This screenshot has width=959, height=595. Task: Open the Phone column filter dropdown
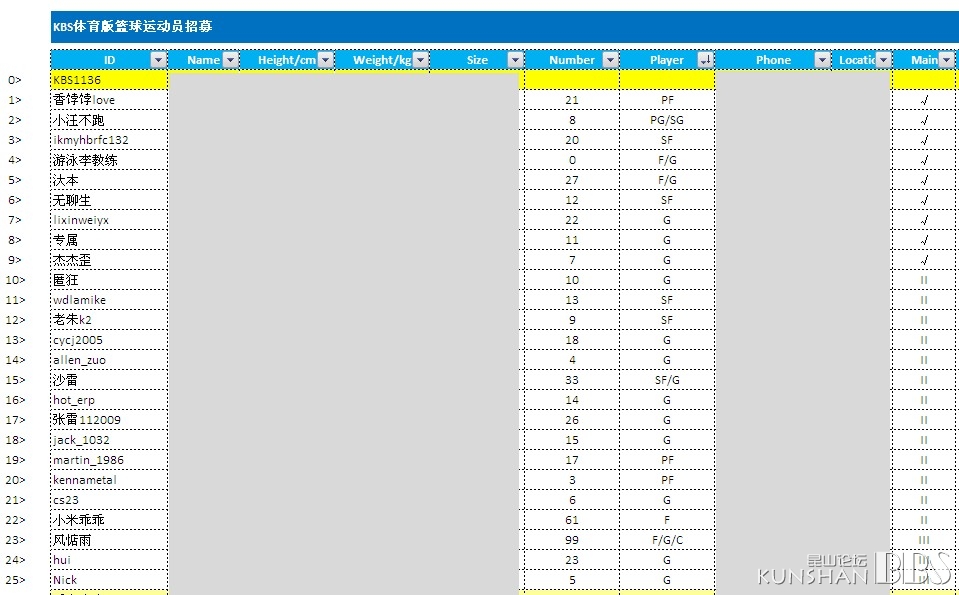tap(822, 60)
